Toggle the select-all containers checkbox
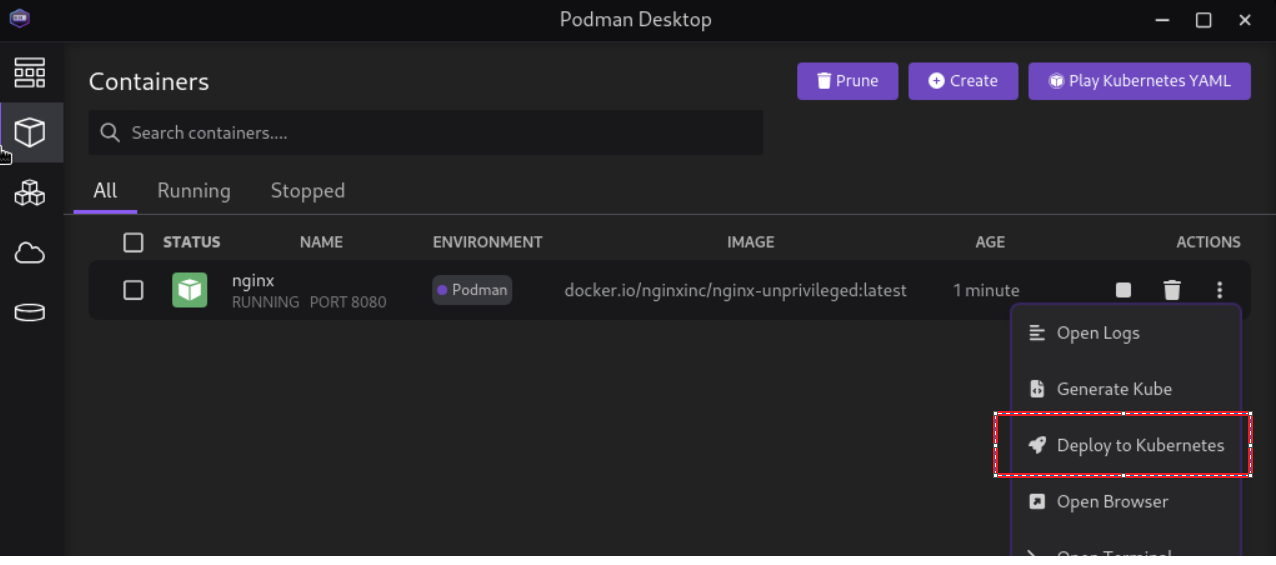This screenshot has height=565, width=1276. [133, 242]
